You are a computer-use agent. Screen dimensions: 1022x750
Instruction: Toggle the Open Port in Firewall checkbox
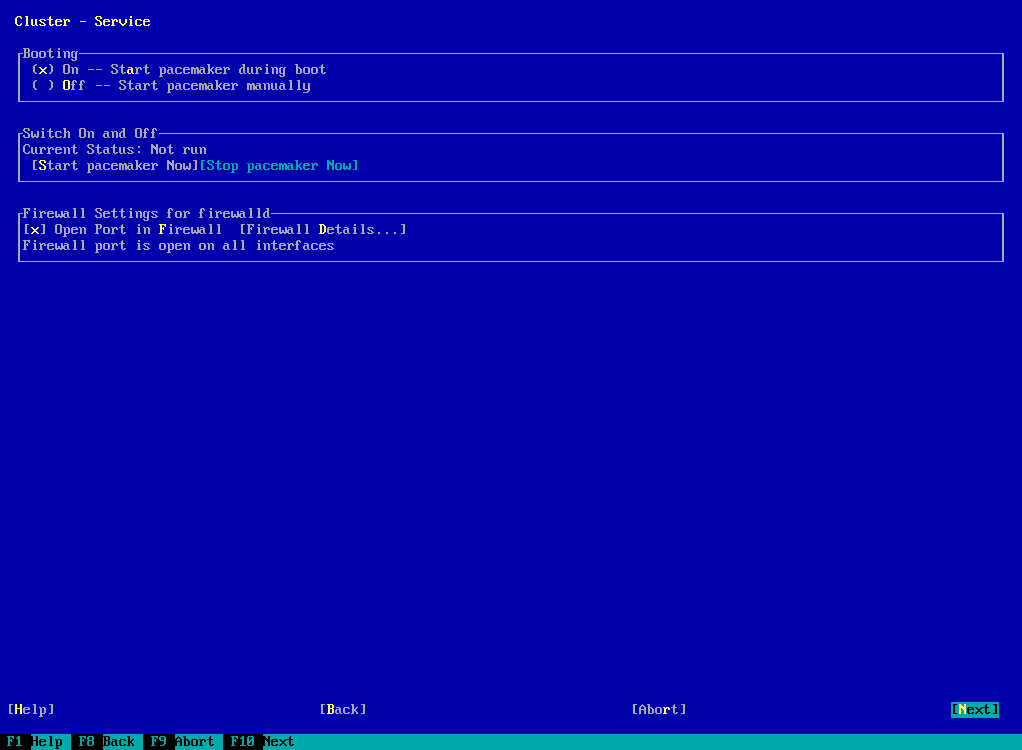(35, 230)
